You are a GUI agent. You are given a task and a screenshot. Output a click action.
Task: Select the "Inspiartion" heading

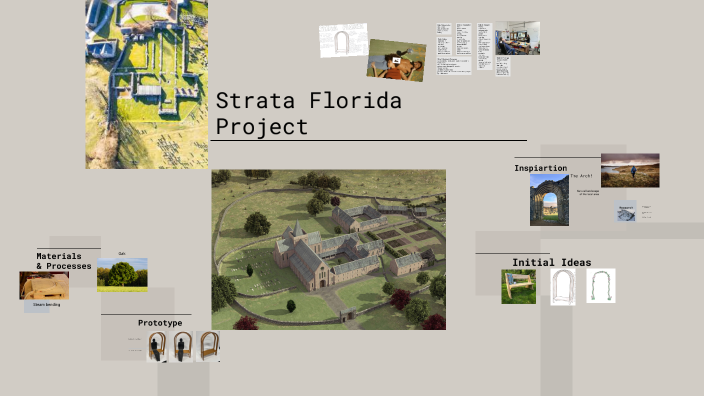(x=541, y=168)
